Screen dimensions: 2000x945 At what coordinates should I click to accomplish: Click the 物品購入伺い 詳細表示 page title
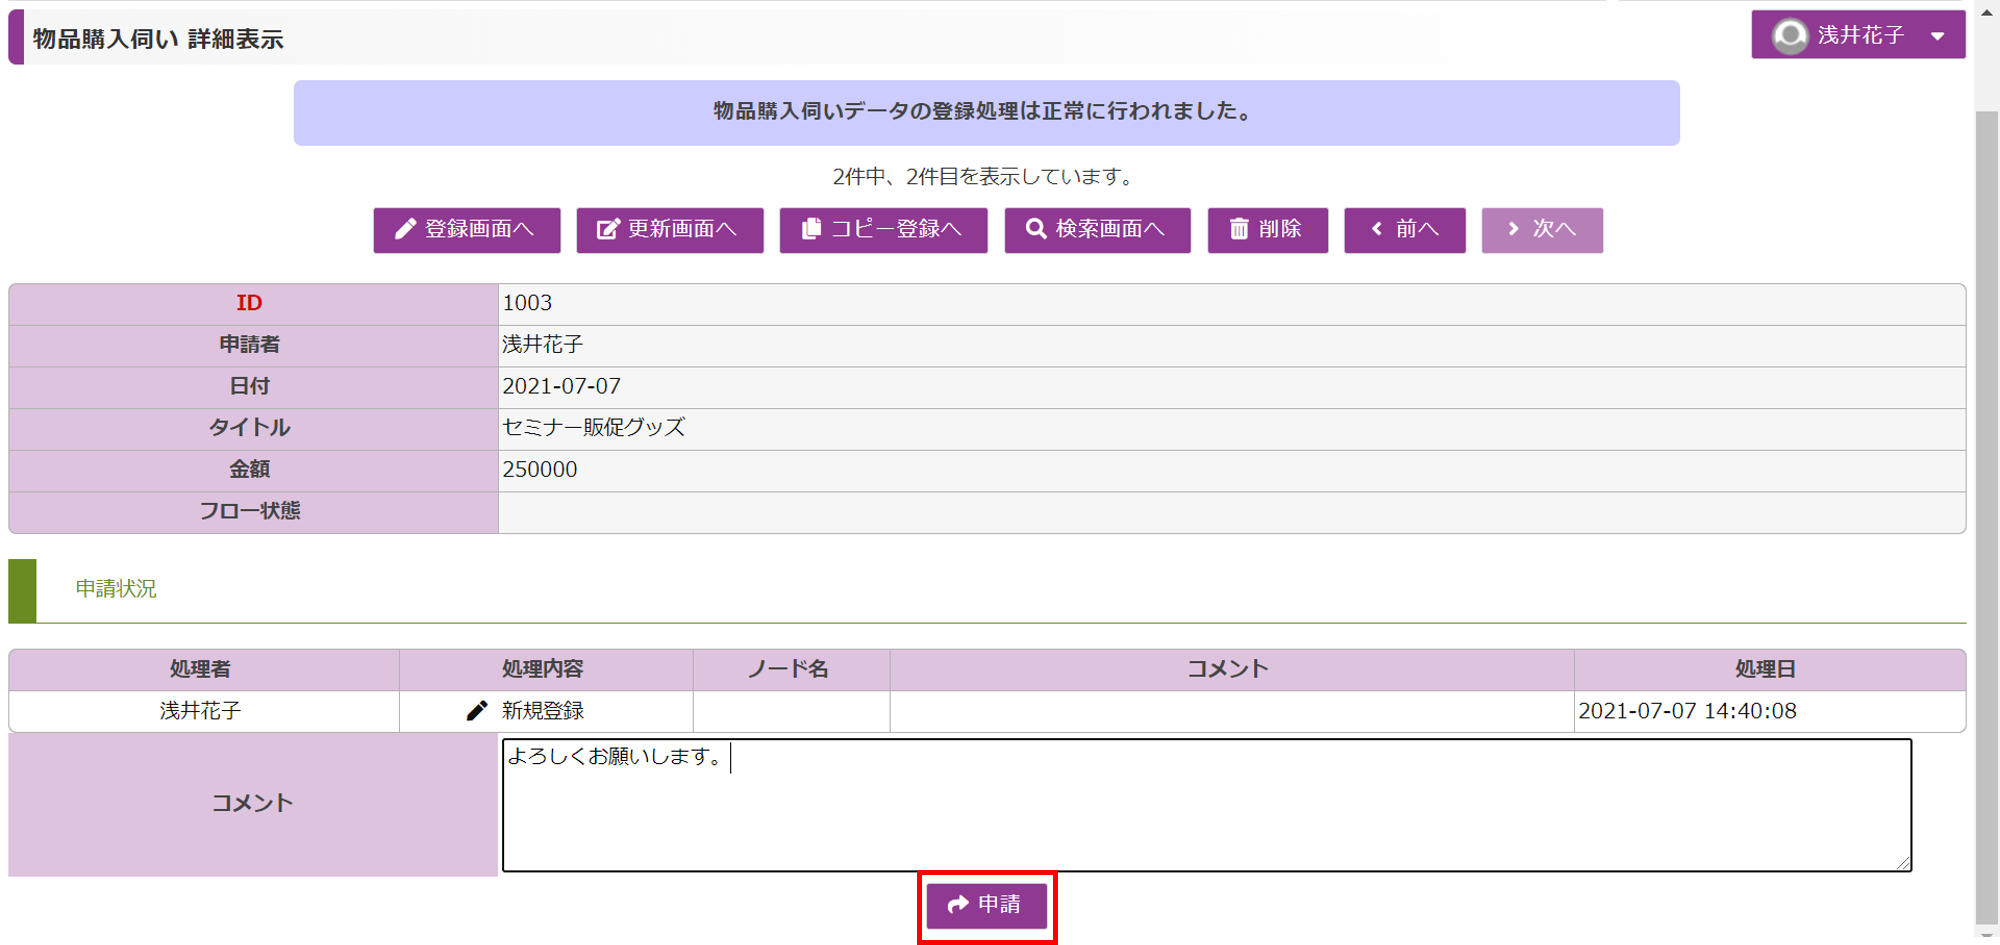(x=158, y=39)
